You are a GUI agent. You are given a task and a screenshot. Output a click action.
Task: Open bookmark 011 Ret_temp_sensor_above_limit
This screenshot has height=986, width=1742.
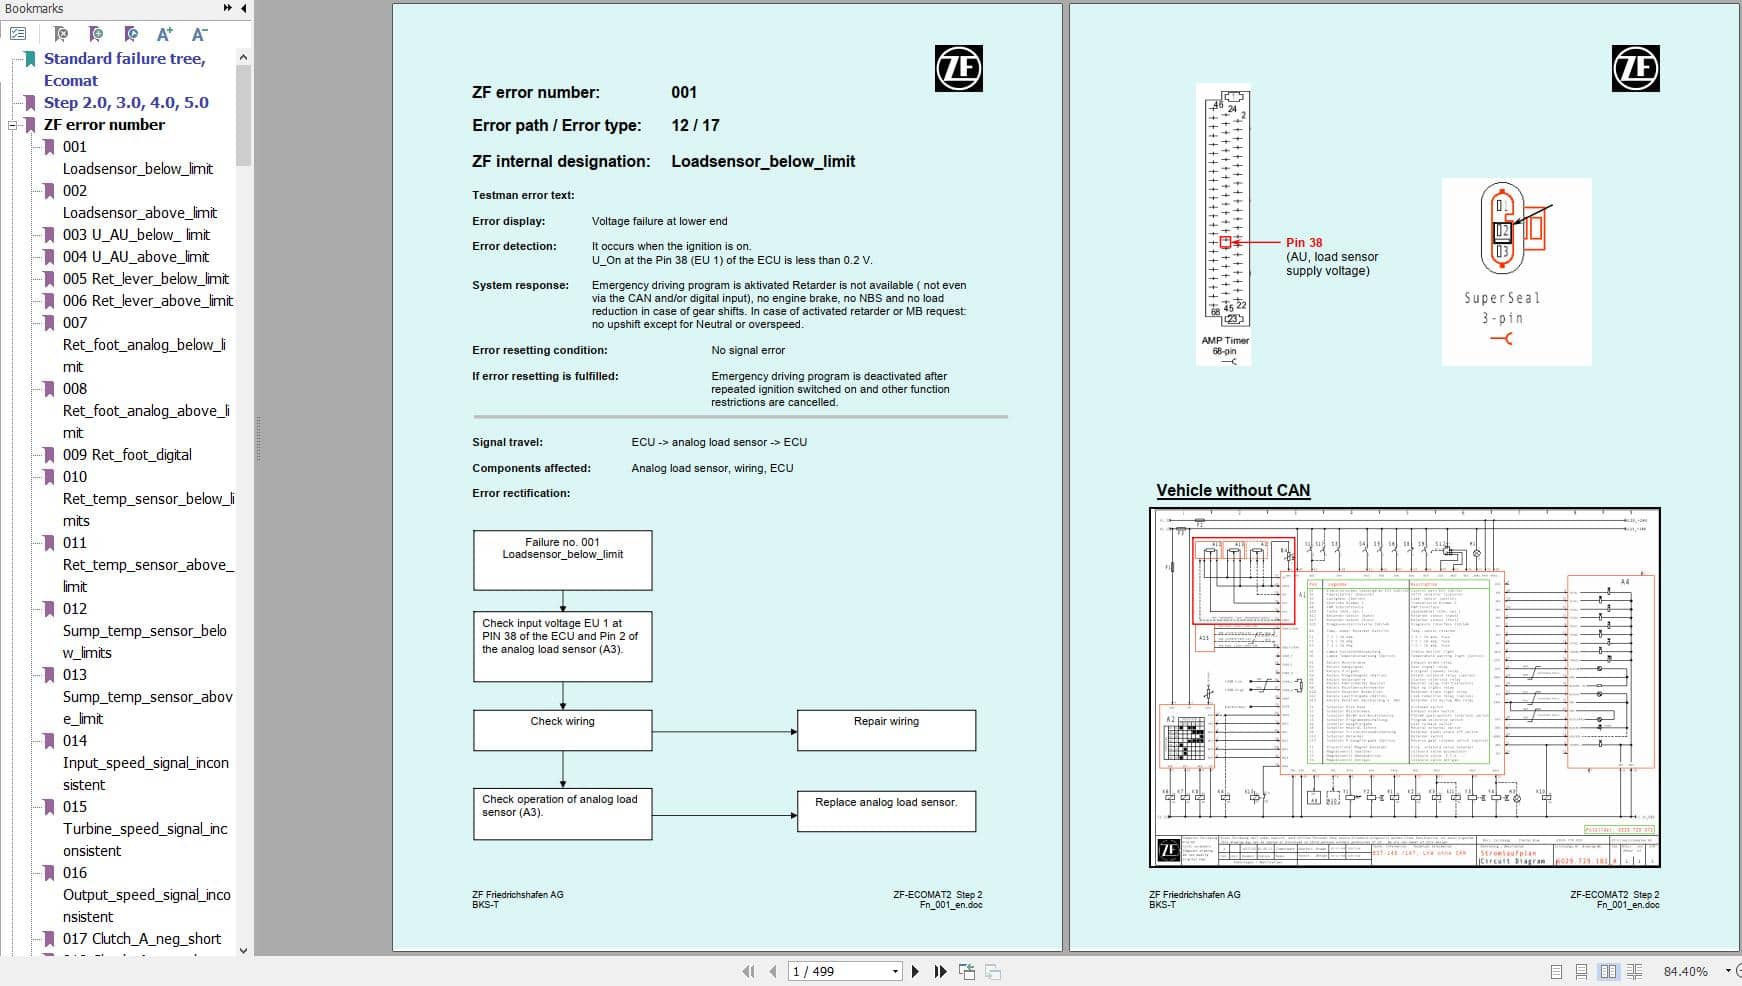click(x=148, y=564)
